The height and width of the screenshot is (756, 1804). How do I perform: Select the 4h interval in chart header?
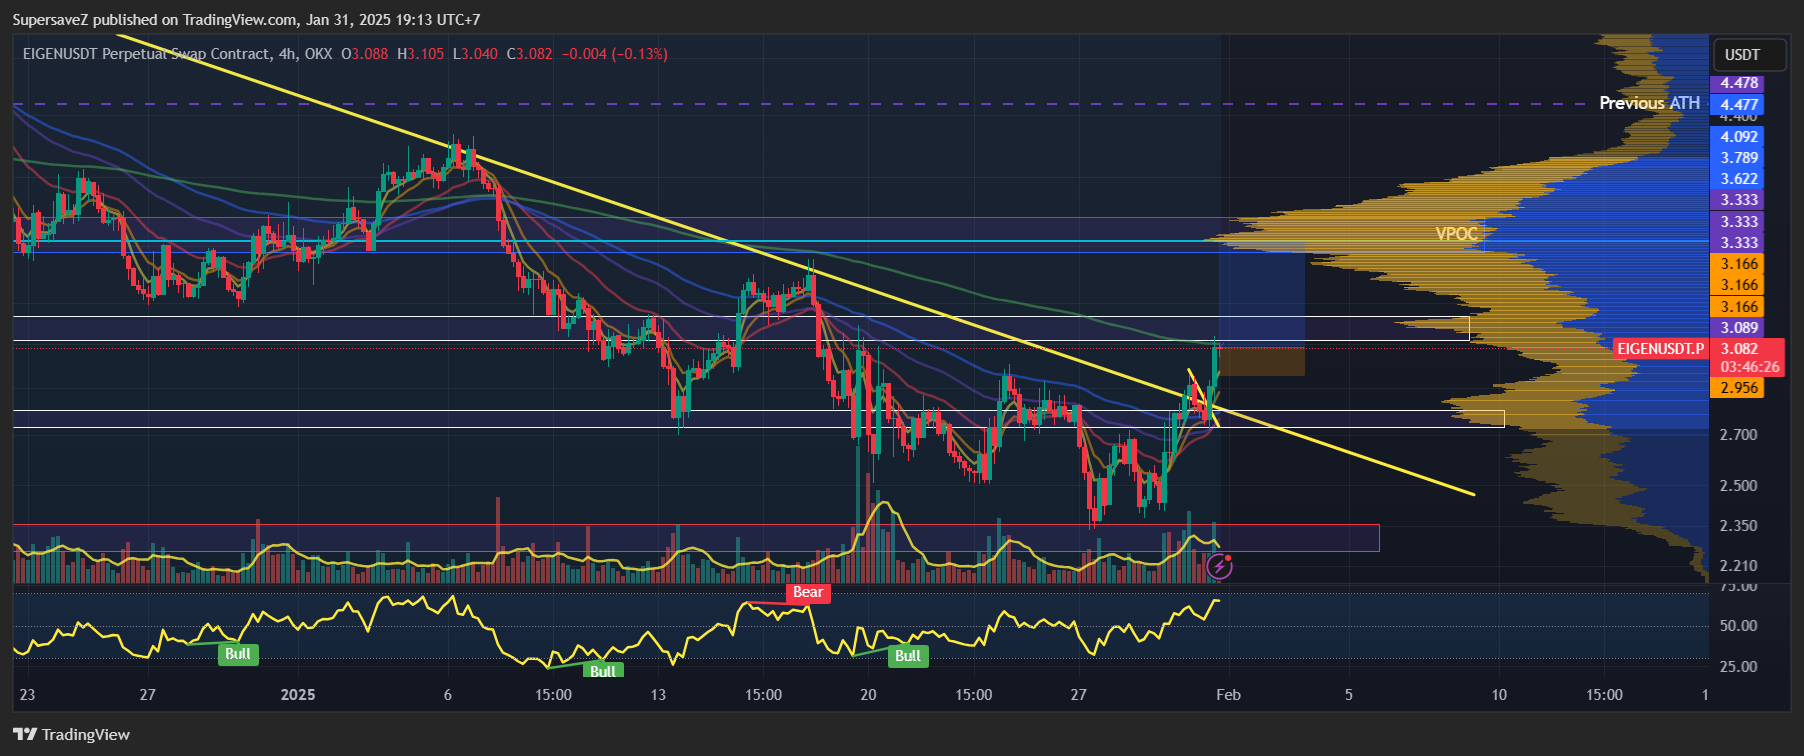286,54
